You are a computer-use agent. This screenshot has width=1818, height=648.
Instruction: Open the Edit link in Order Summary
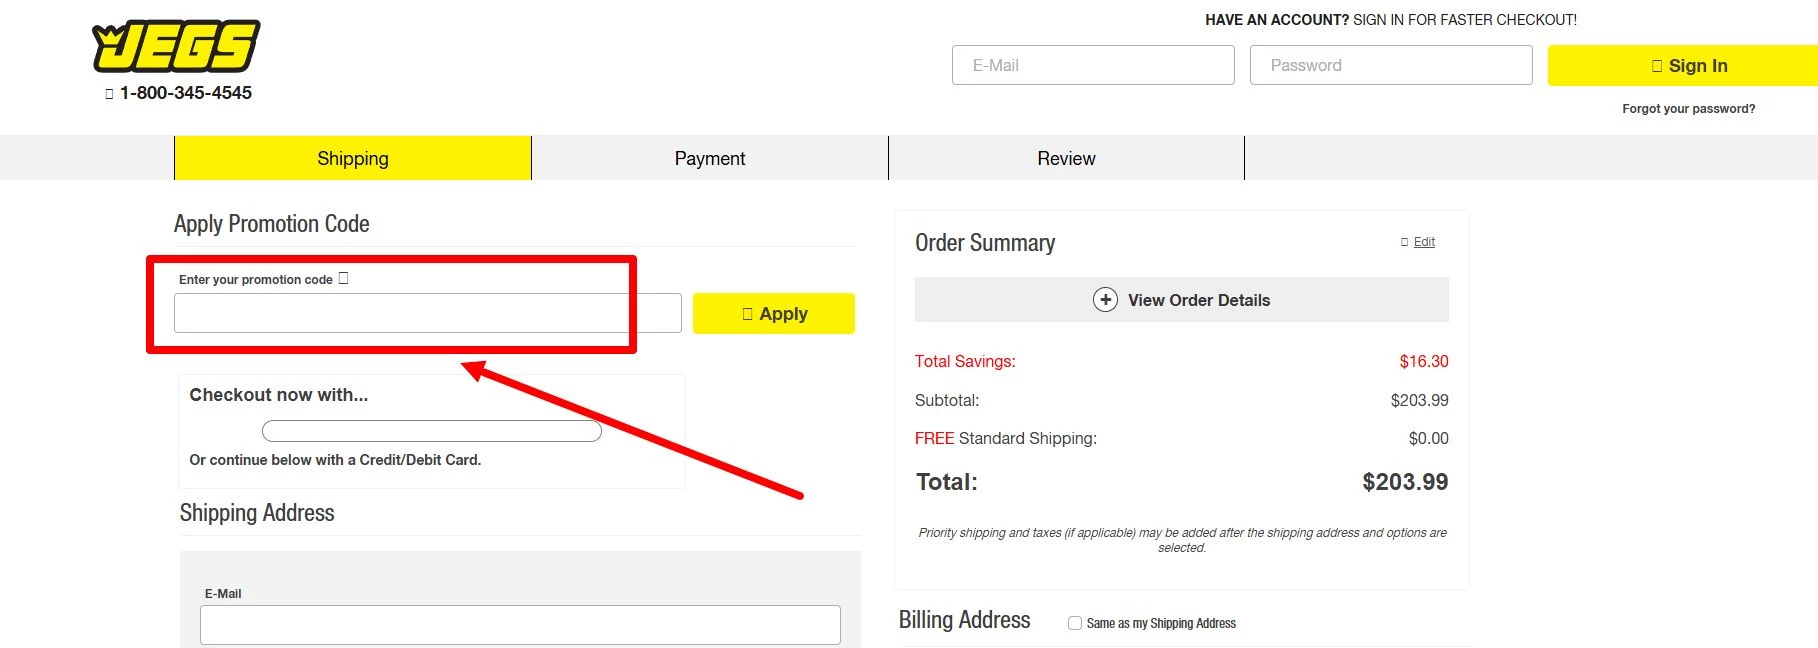1424,242
